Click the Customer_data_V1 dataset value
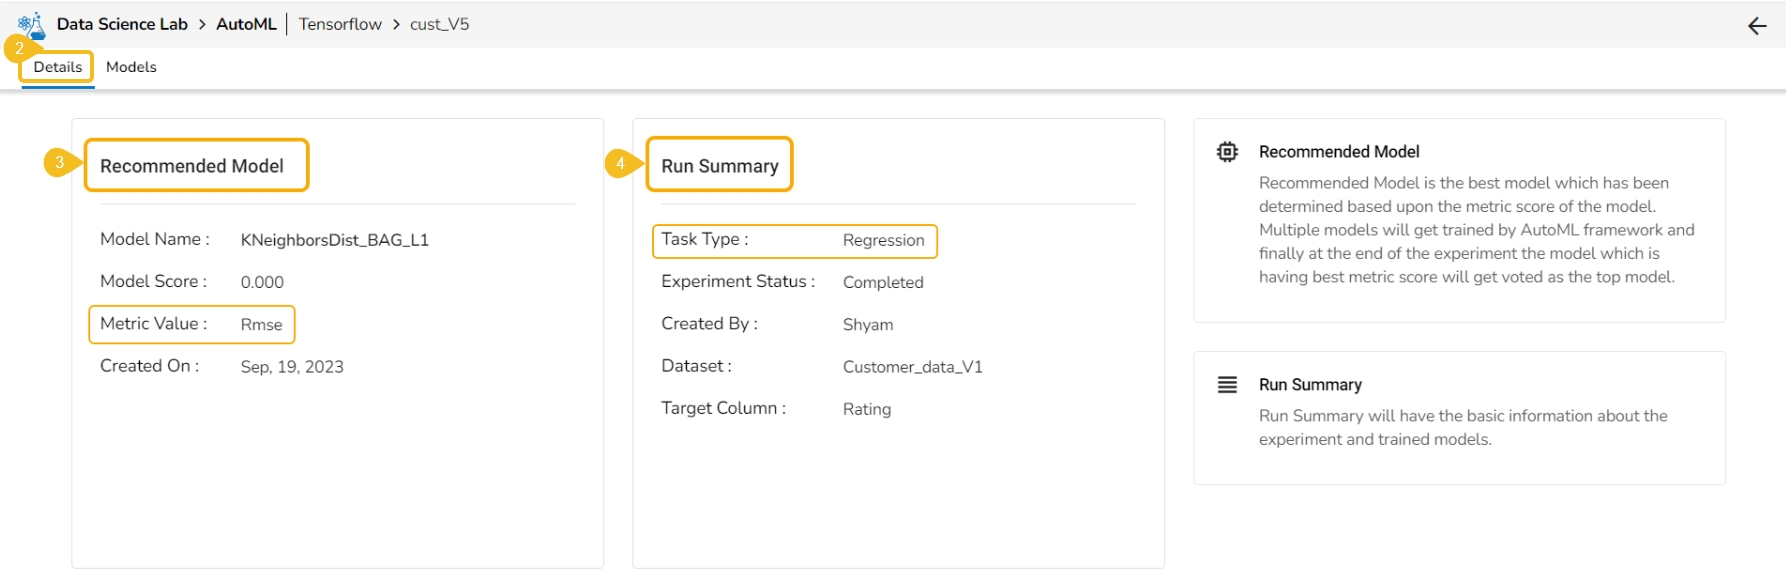Image resolution: width=1786 pixels, height=578 pixels. [x=912, y=367]
